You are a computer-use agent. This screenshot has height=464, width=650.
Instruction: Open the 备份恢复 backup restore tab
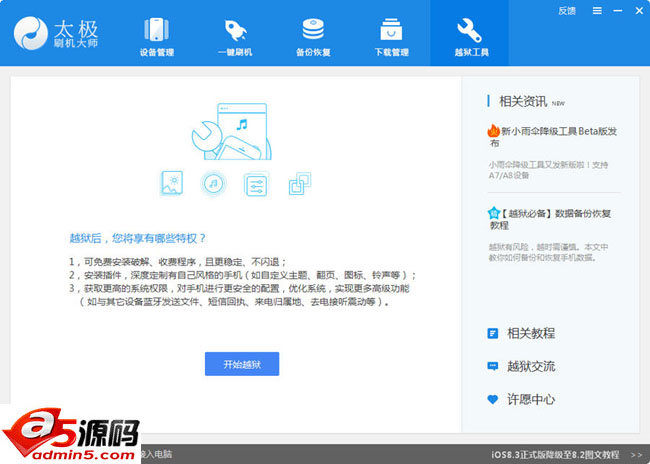click(312, 36)
